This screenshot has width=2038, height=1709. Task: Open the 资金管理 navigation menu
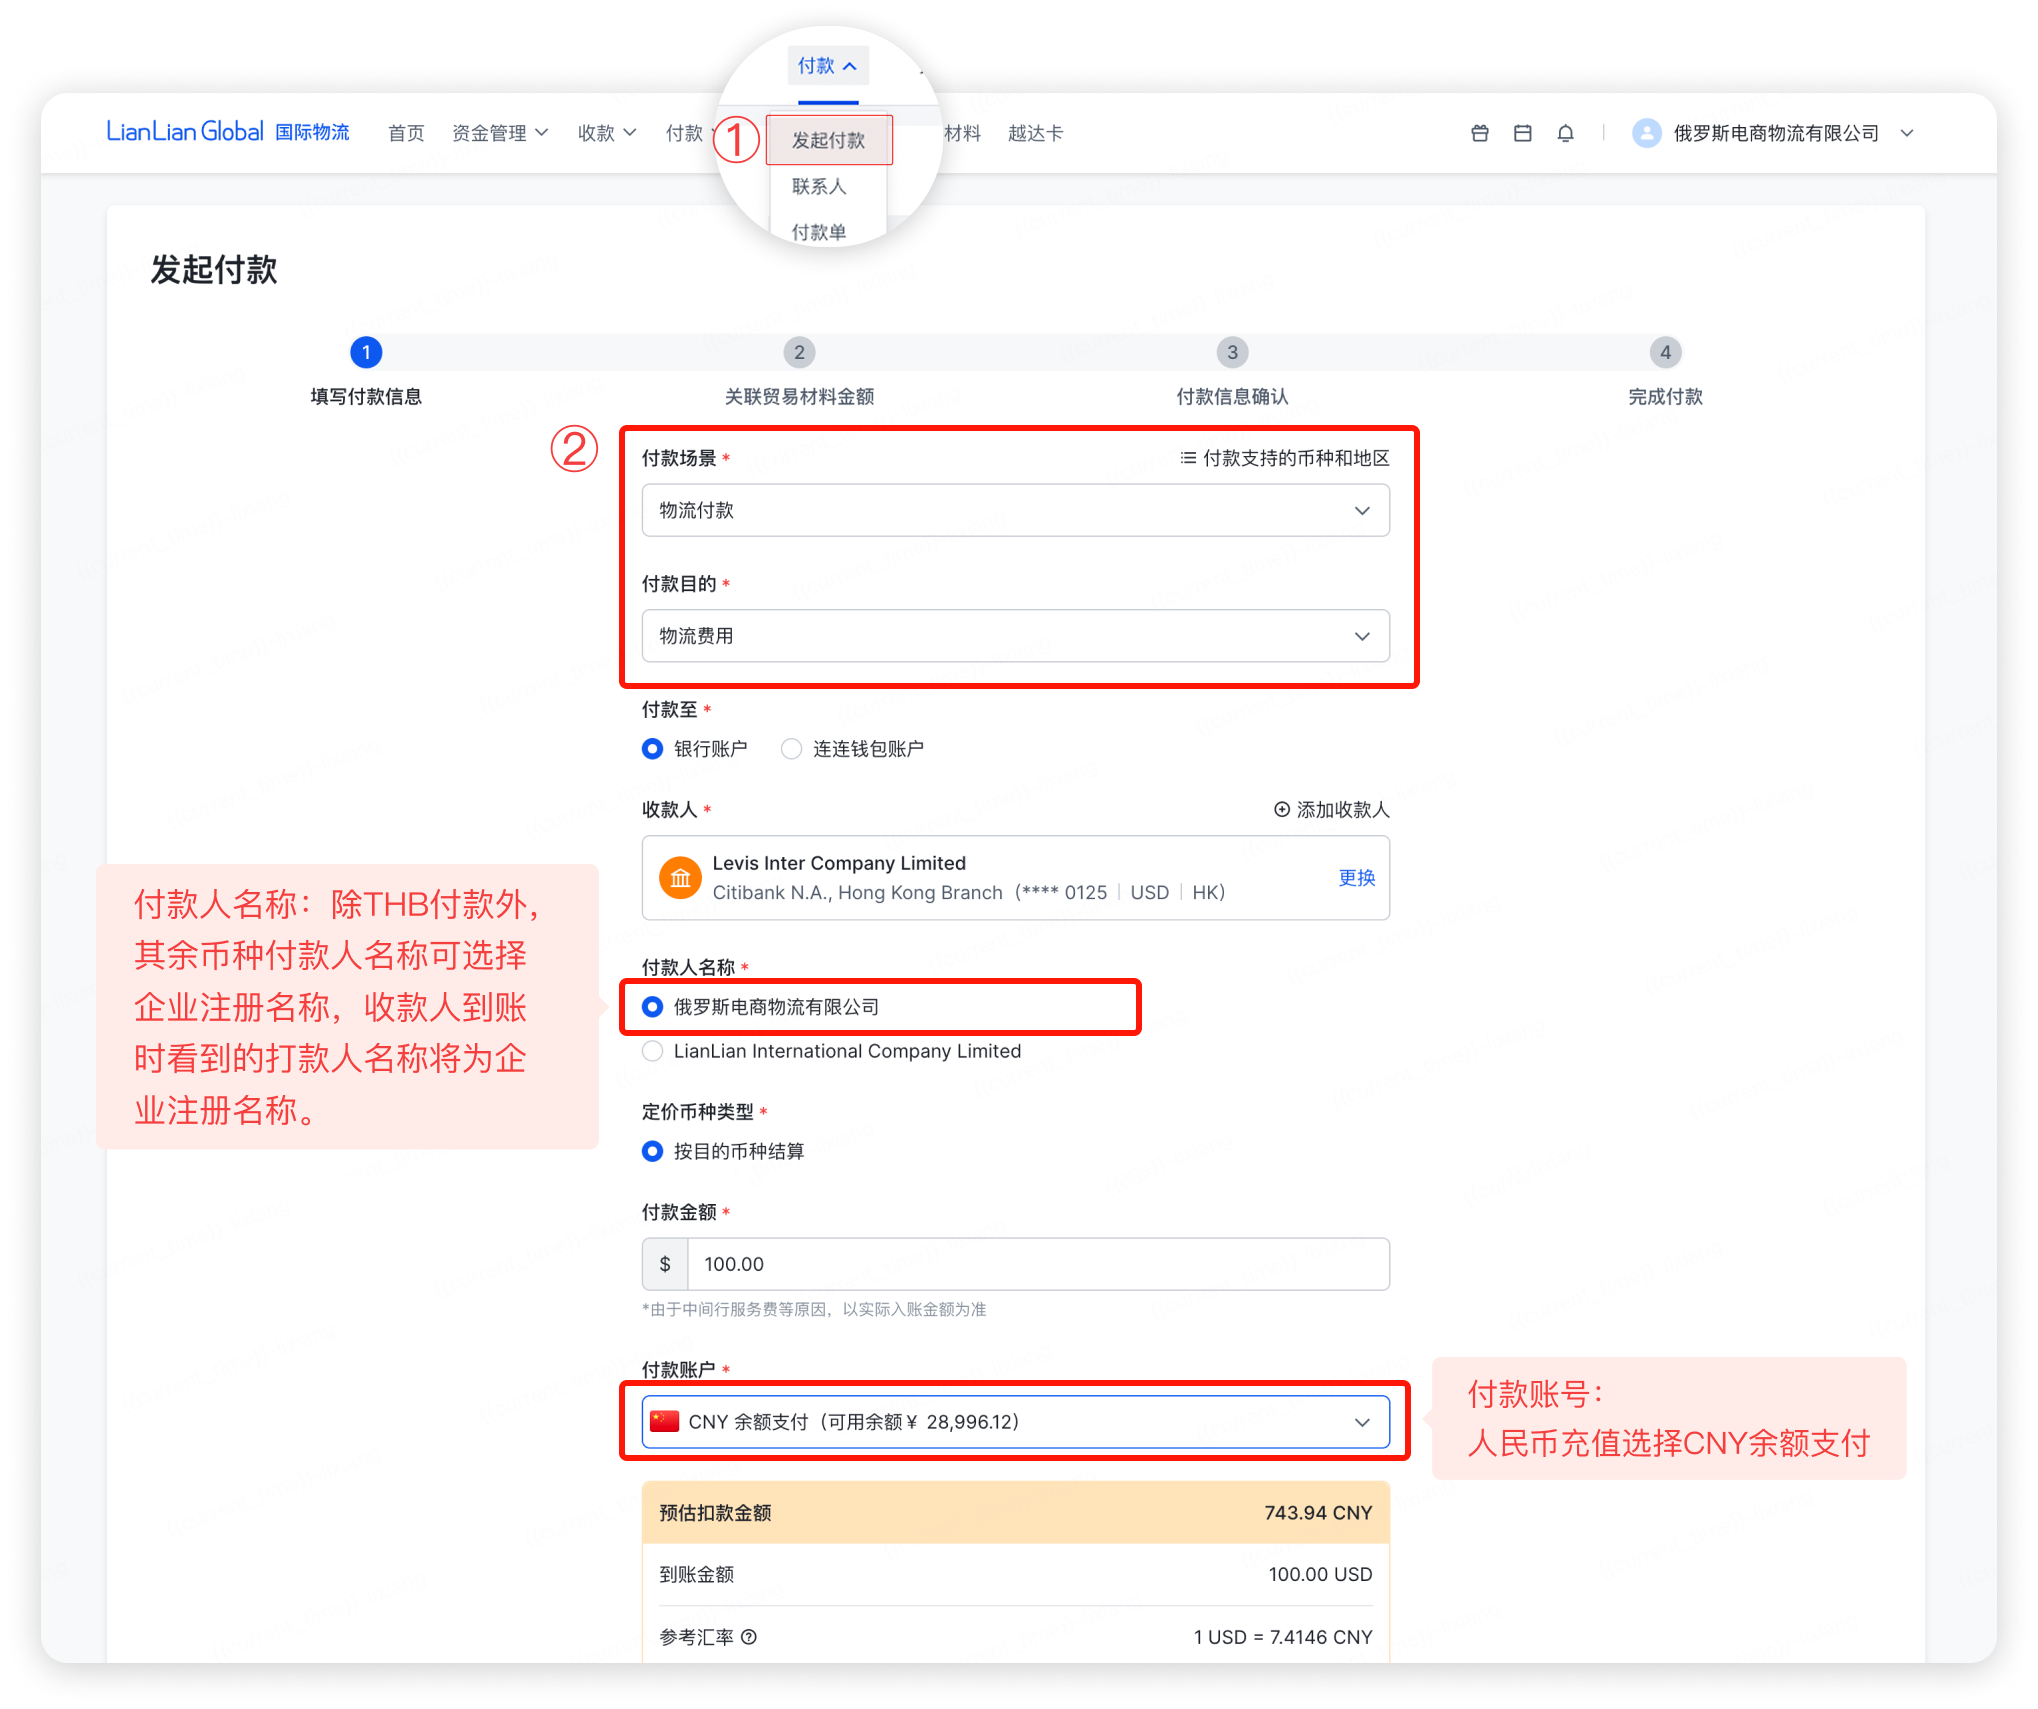click(499, 133)
